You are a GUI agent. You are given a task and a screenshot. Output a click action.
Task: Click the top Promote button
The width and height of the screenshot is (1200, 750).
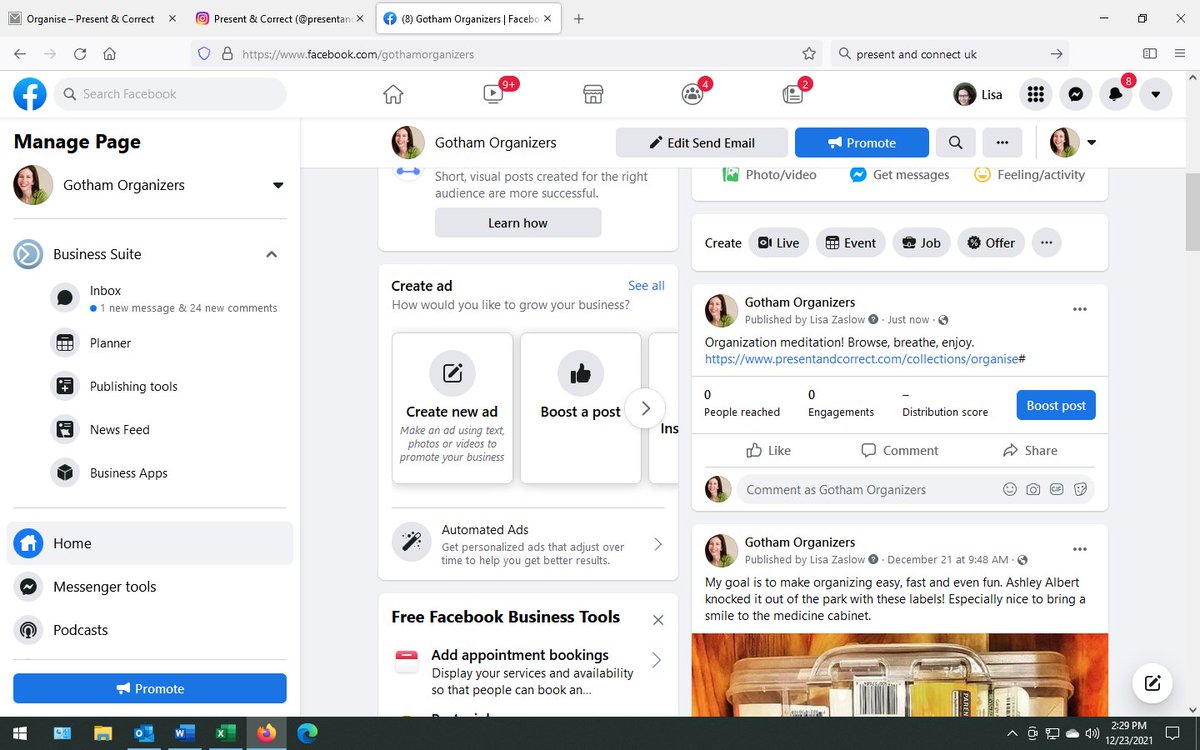(862, 143)
